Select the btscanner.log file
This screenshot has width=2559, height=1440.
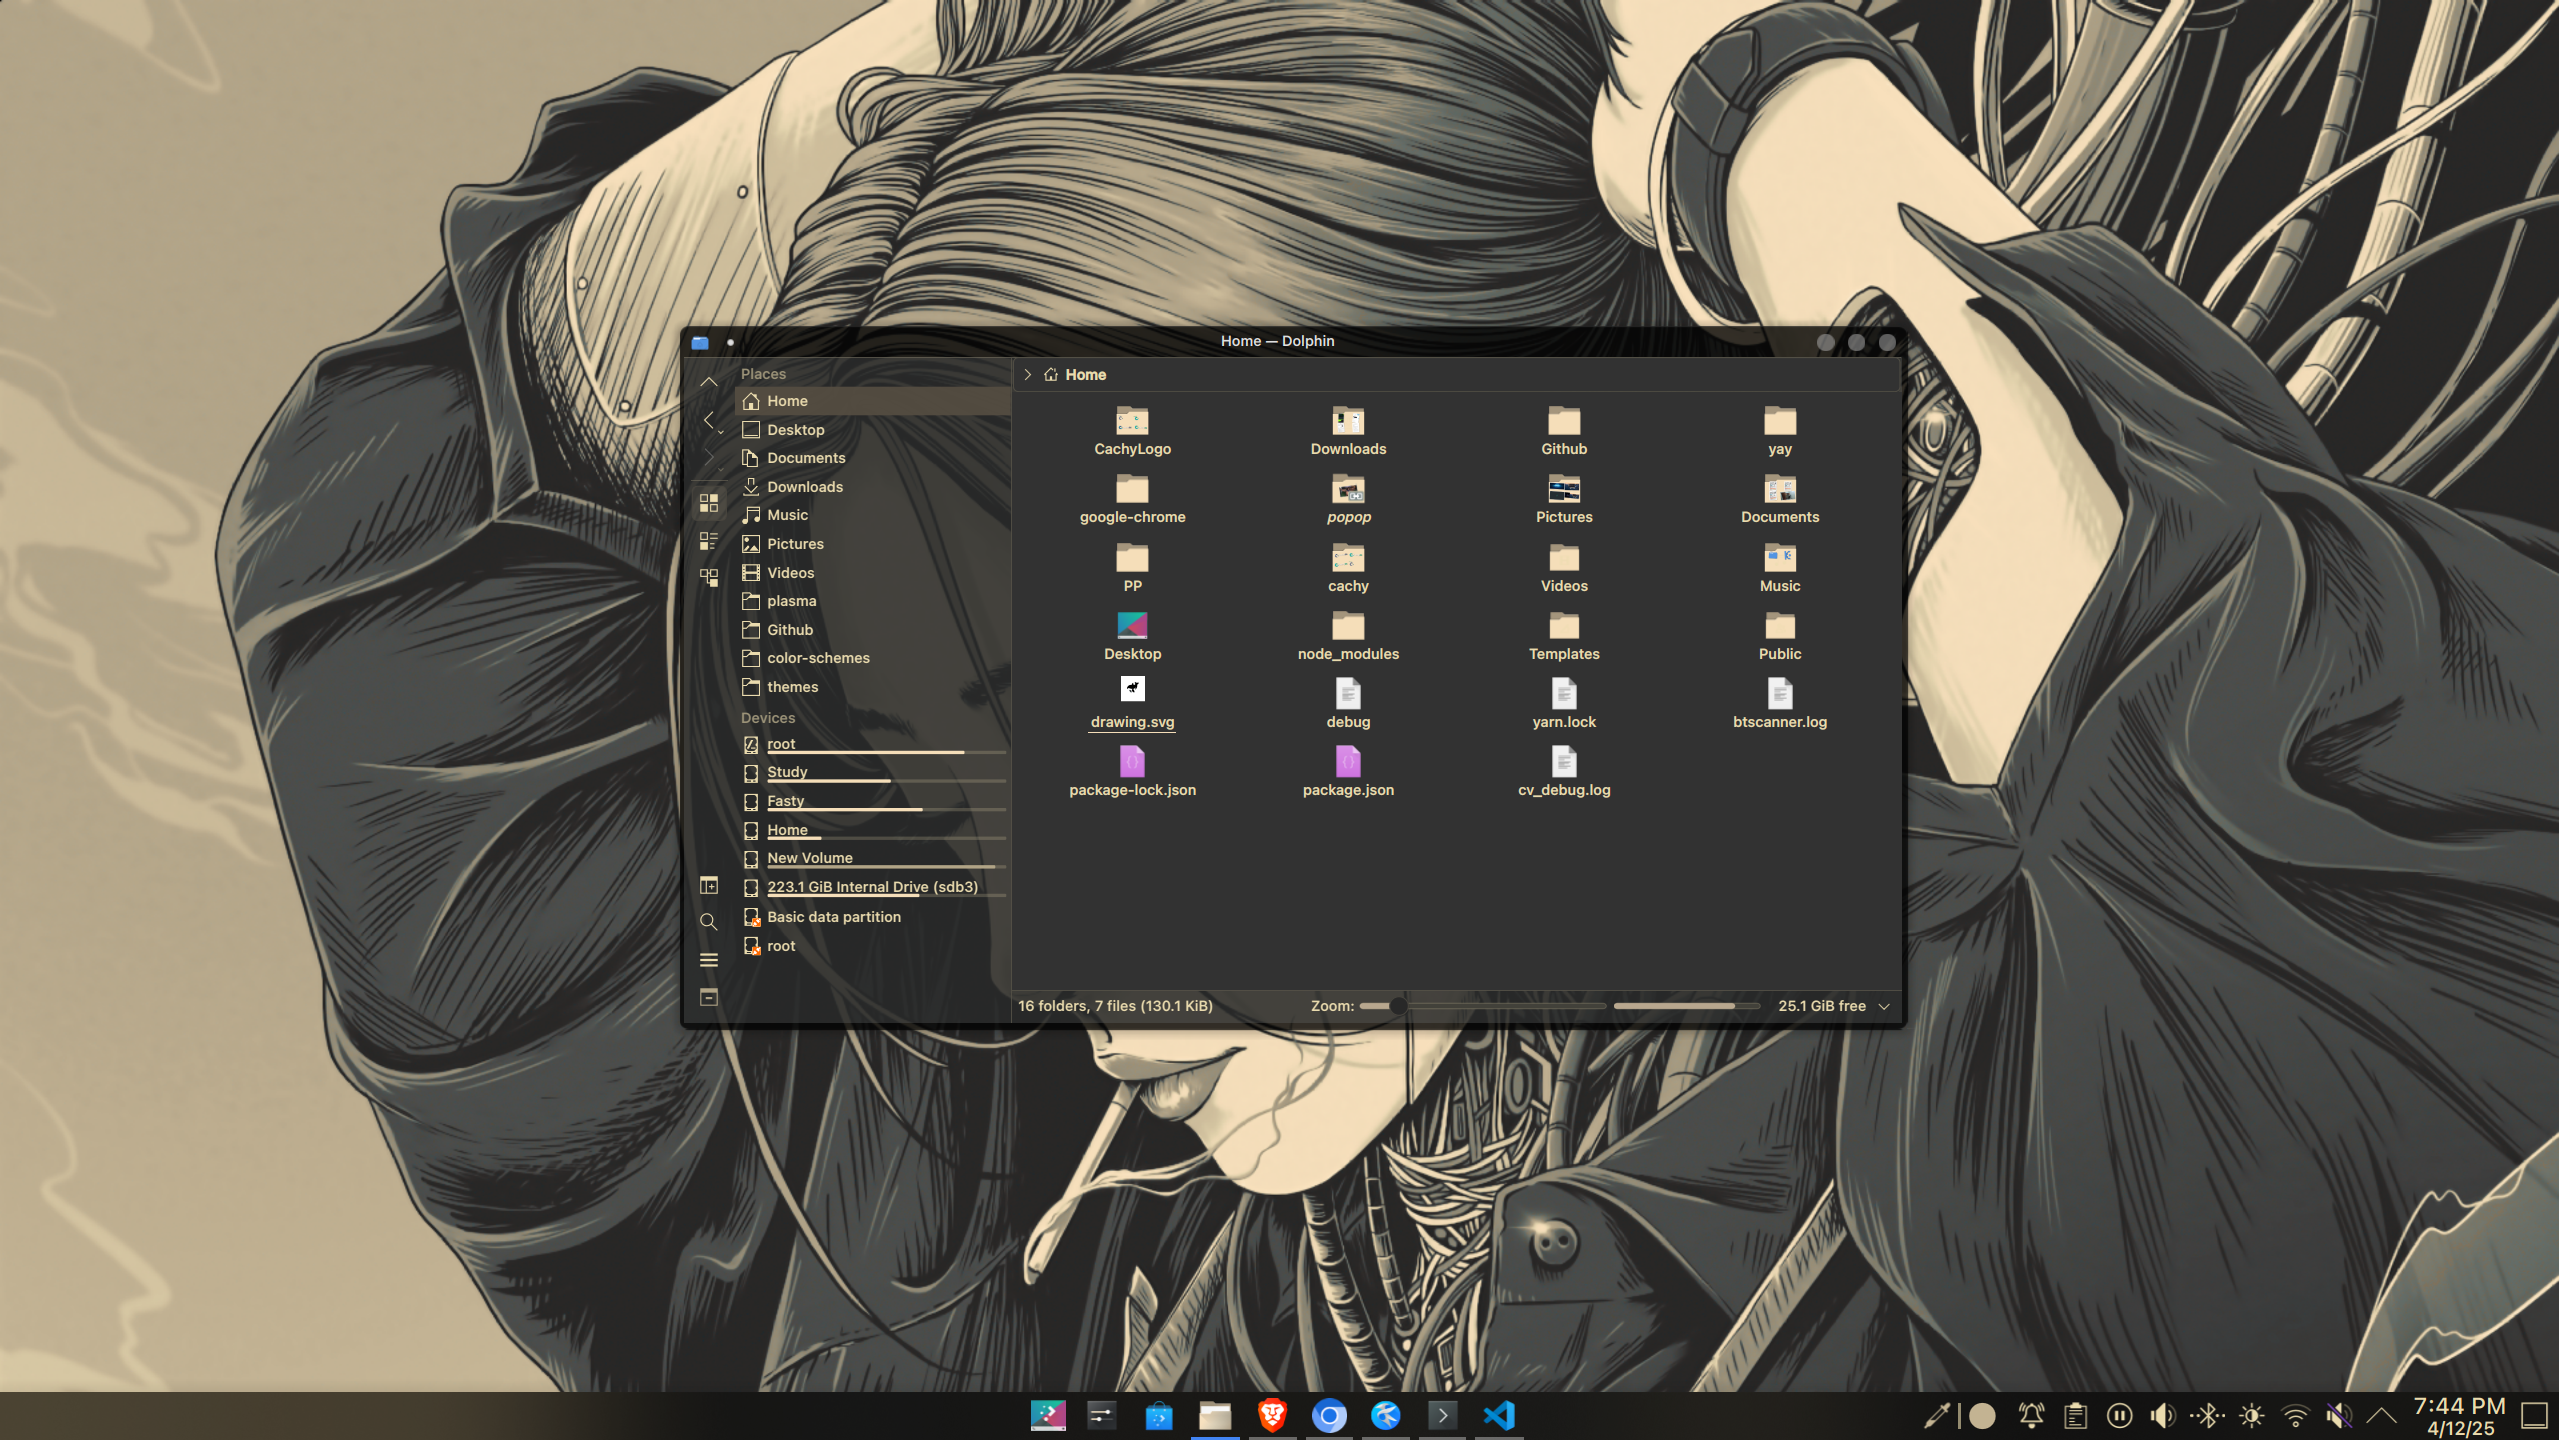1779,705
